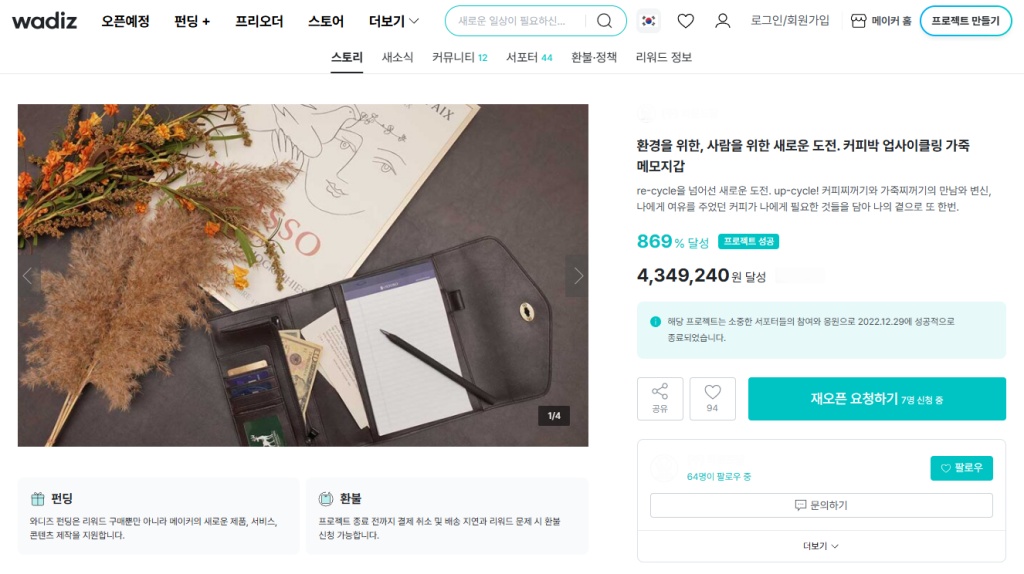1024x574 pixels.
Task: Switch to the 새소식 tab
Action: pyautogui.click(x=397, y=57)
